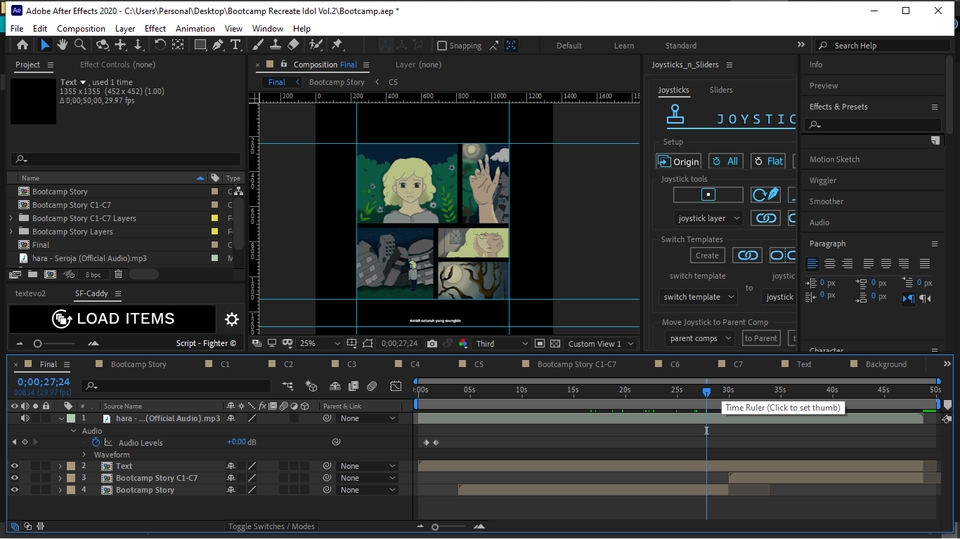Screen dimensions: 960x539
Task: Click the SF-Caddy thumbnail size slider
Action: (x=55, y=344)
